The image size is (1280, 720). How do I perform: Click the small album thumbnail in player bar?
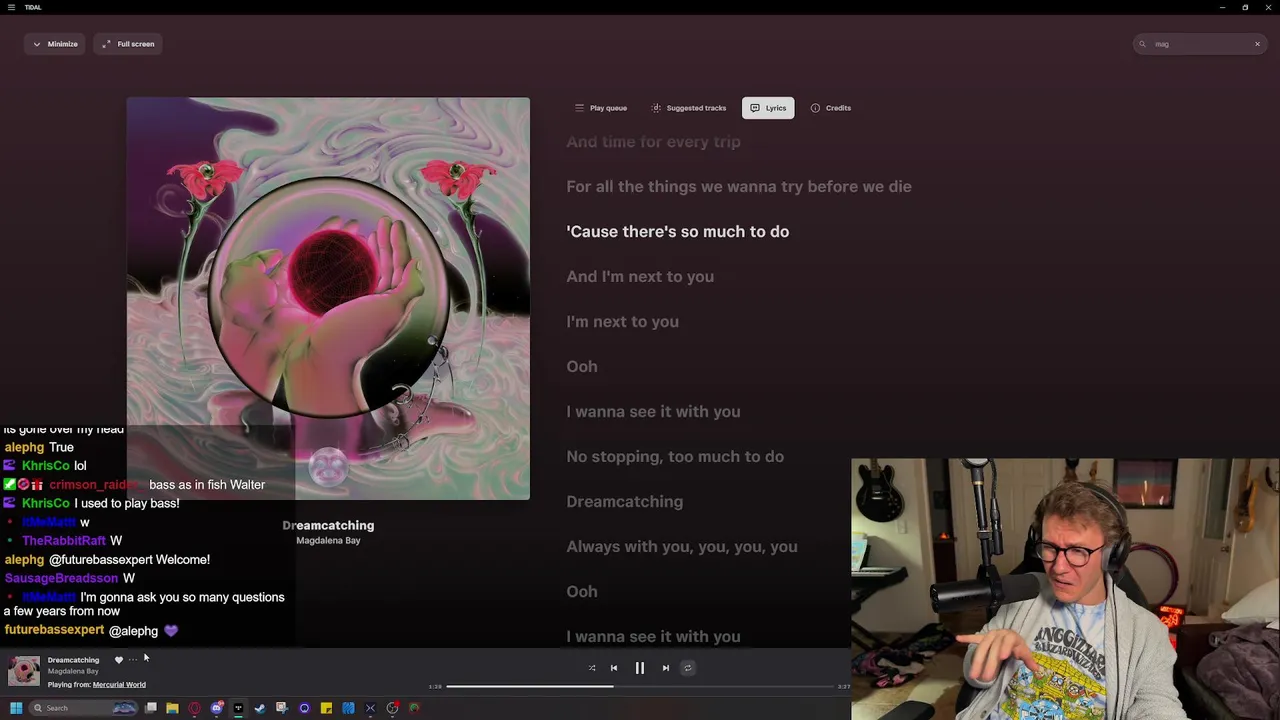(x=24, y=671)
